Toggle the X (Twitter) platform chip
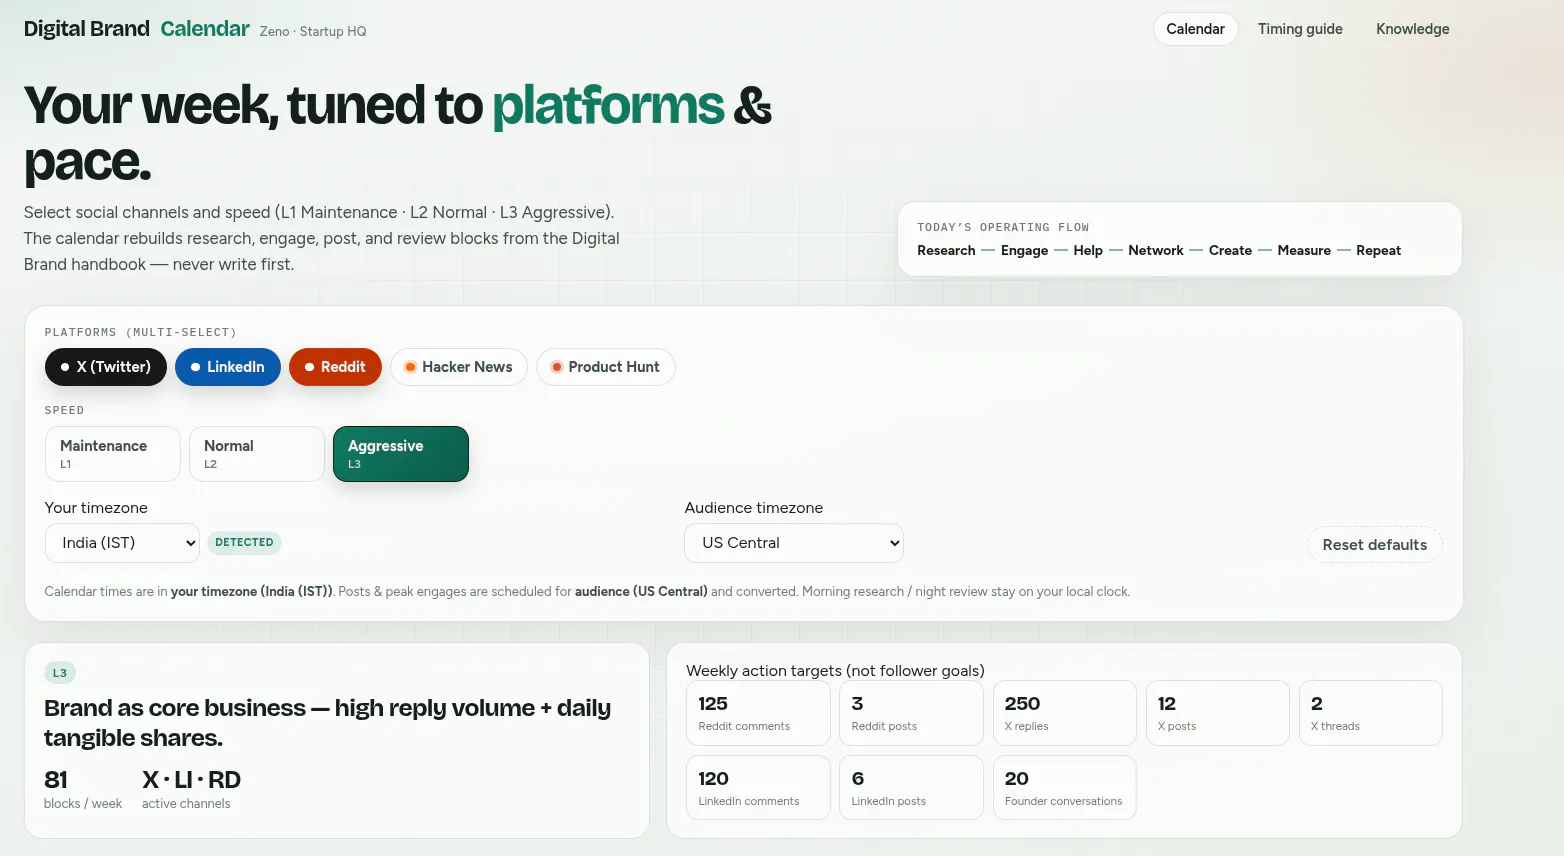This screenshot has width=1564, height=856. [x=105, y=367]
